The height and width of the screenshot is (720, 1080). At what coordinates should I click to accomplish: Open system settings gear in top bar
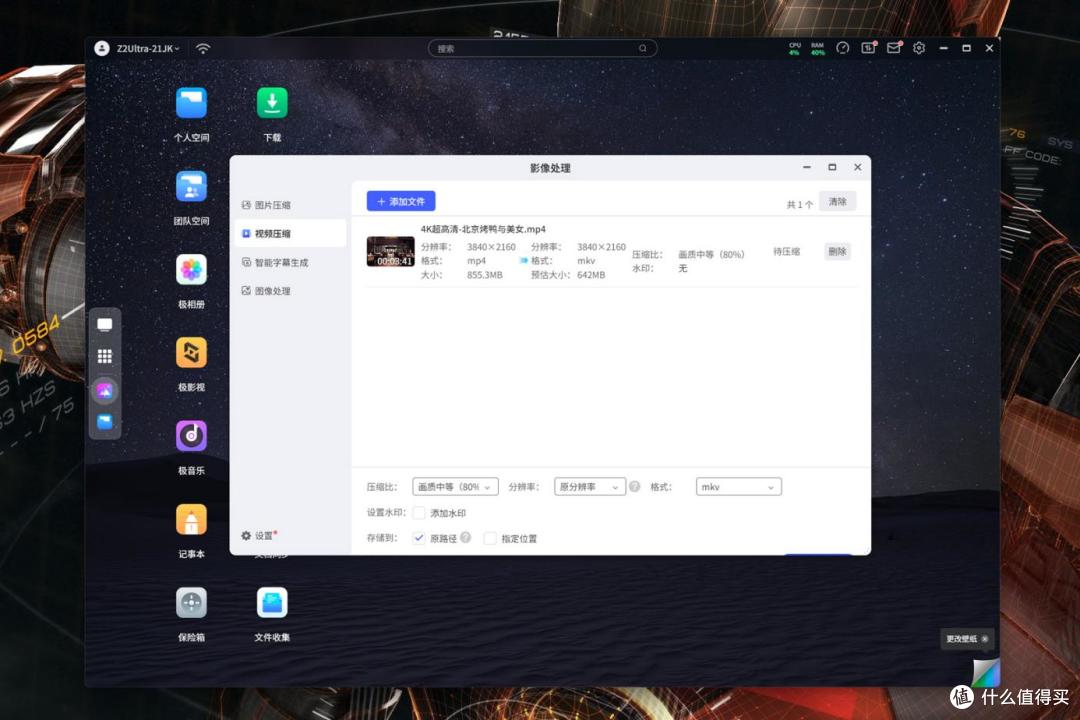coord(919,48)
